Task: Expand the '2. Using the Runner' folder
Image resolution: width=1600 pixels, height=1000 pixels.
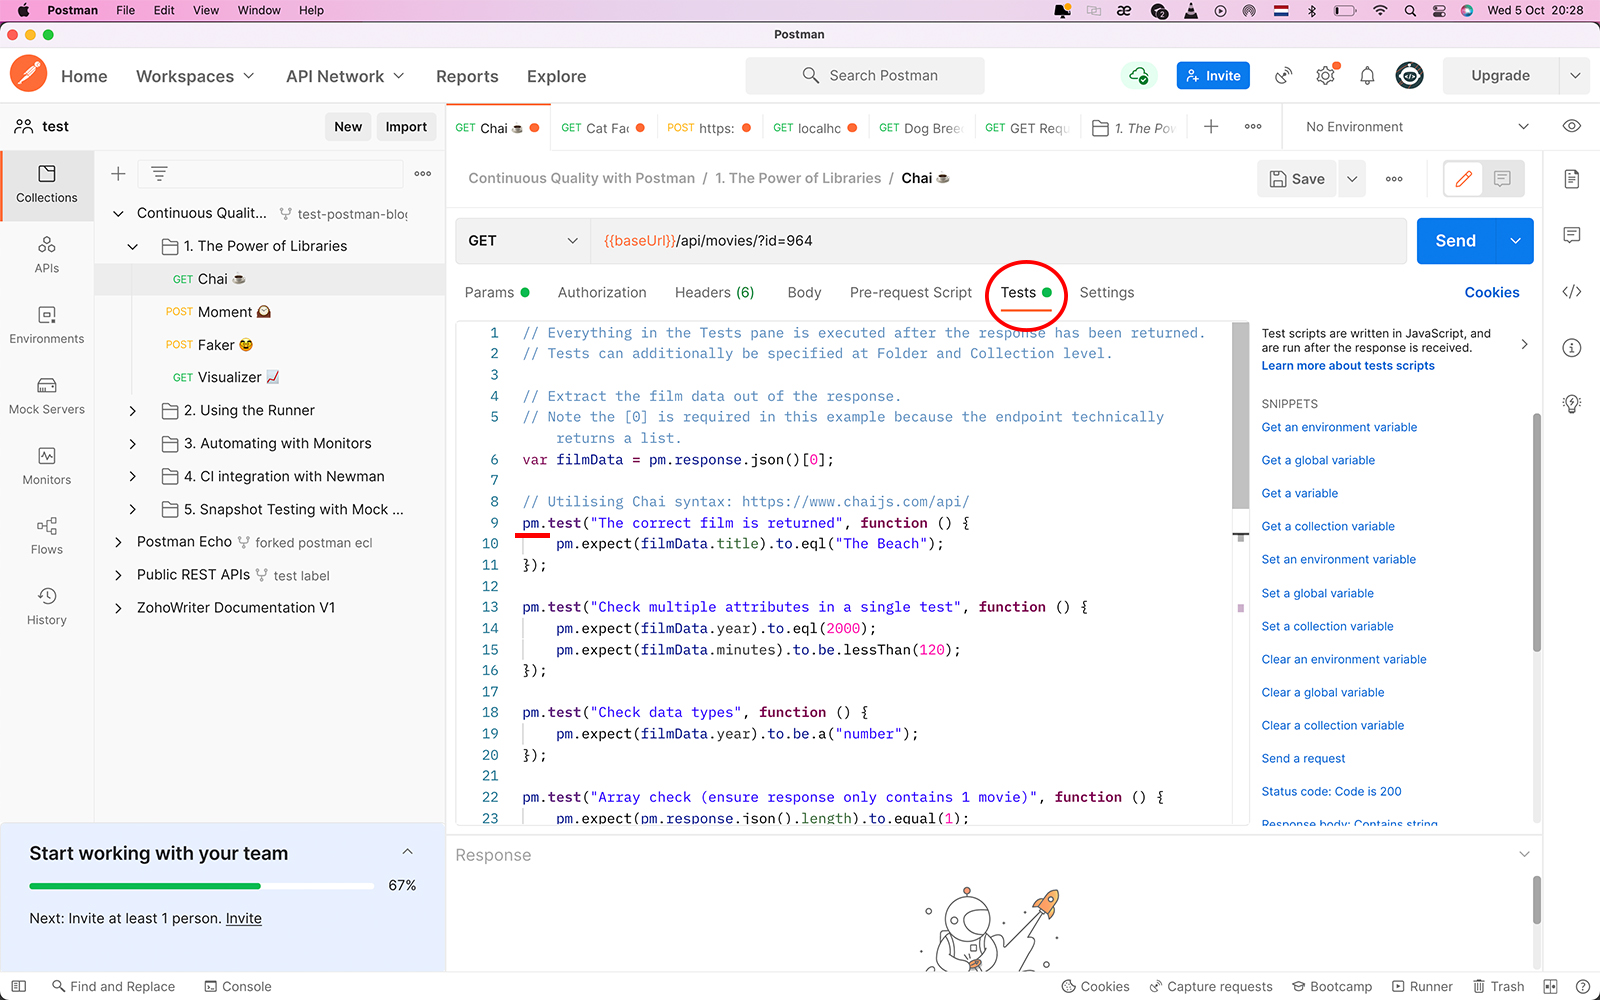Action: [x=133, y=411]
